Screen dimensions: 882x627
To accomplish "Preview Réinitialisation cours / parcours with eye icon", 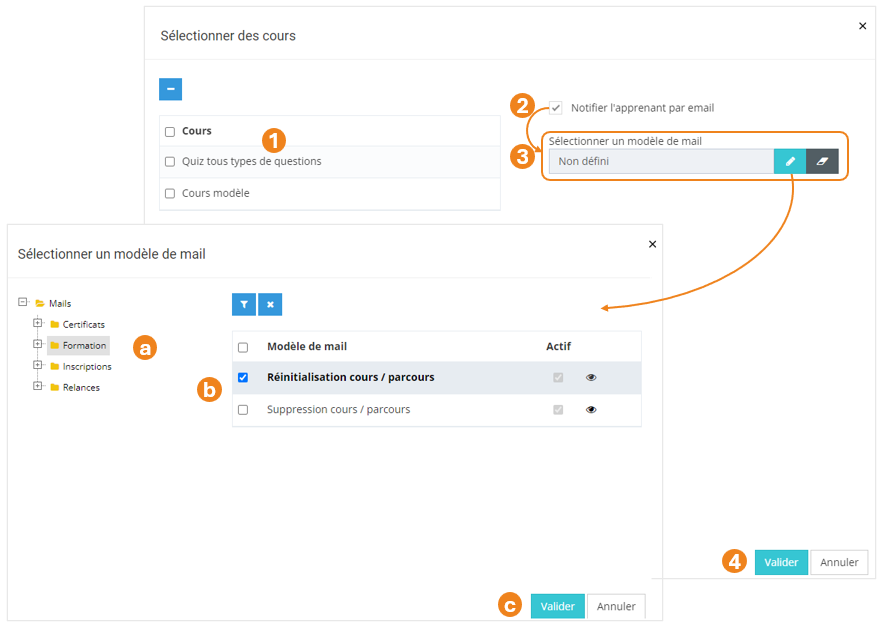I will coord(591,378).
